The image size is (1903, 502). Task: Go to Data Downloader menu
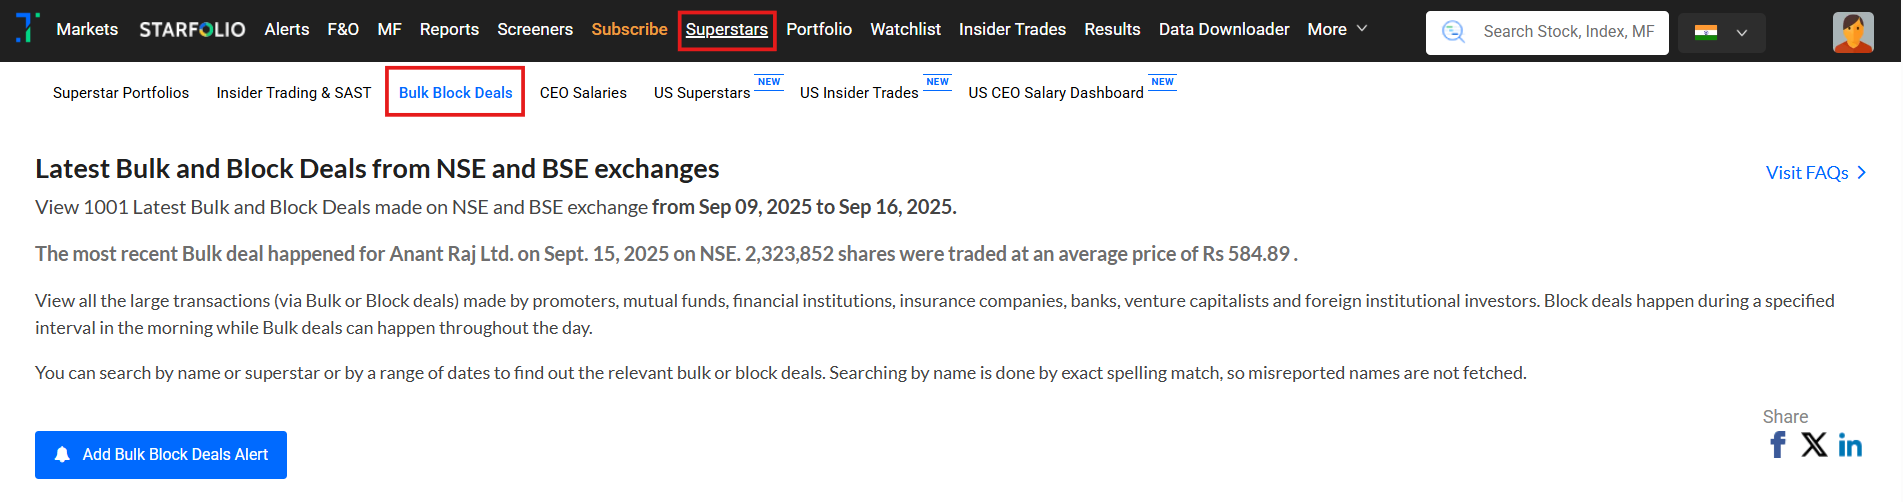click(x=1224, y=30)
